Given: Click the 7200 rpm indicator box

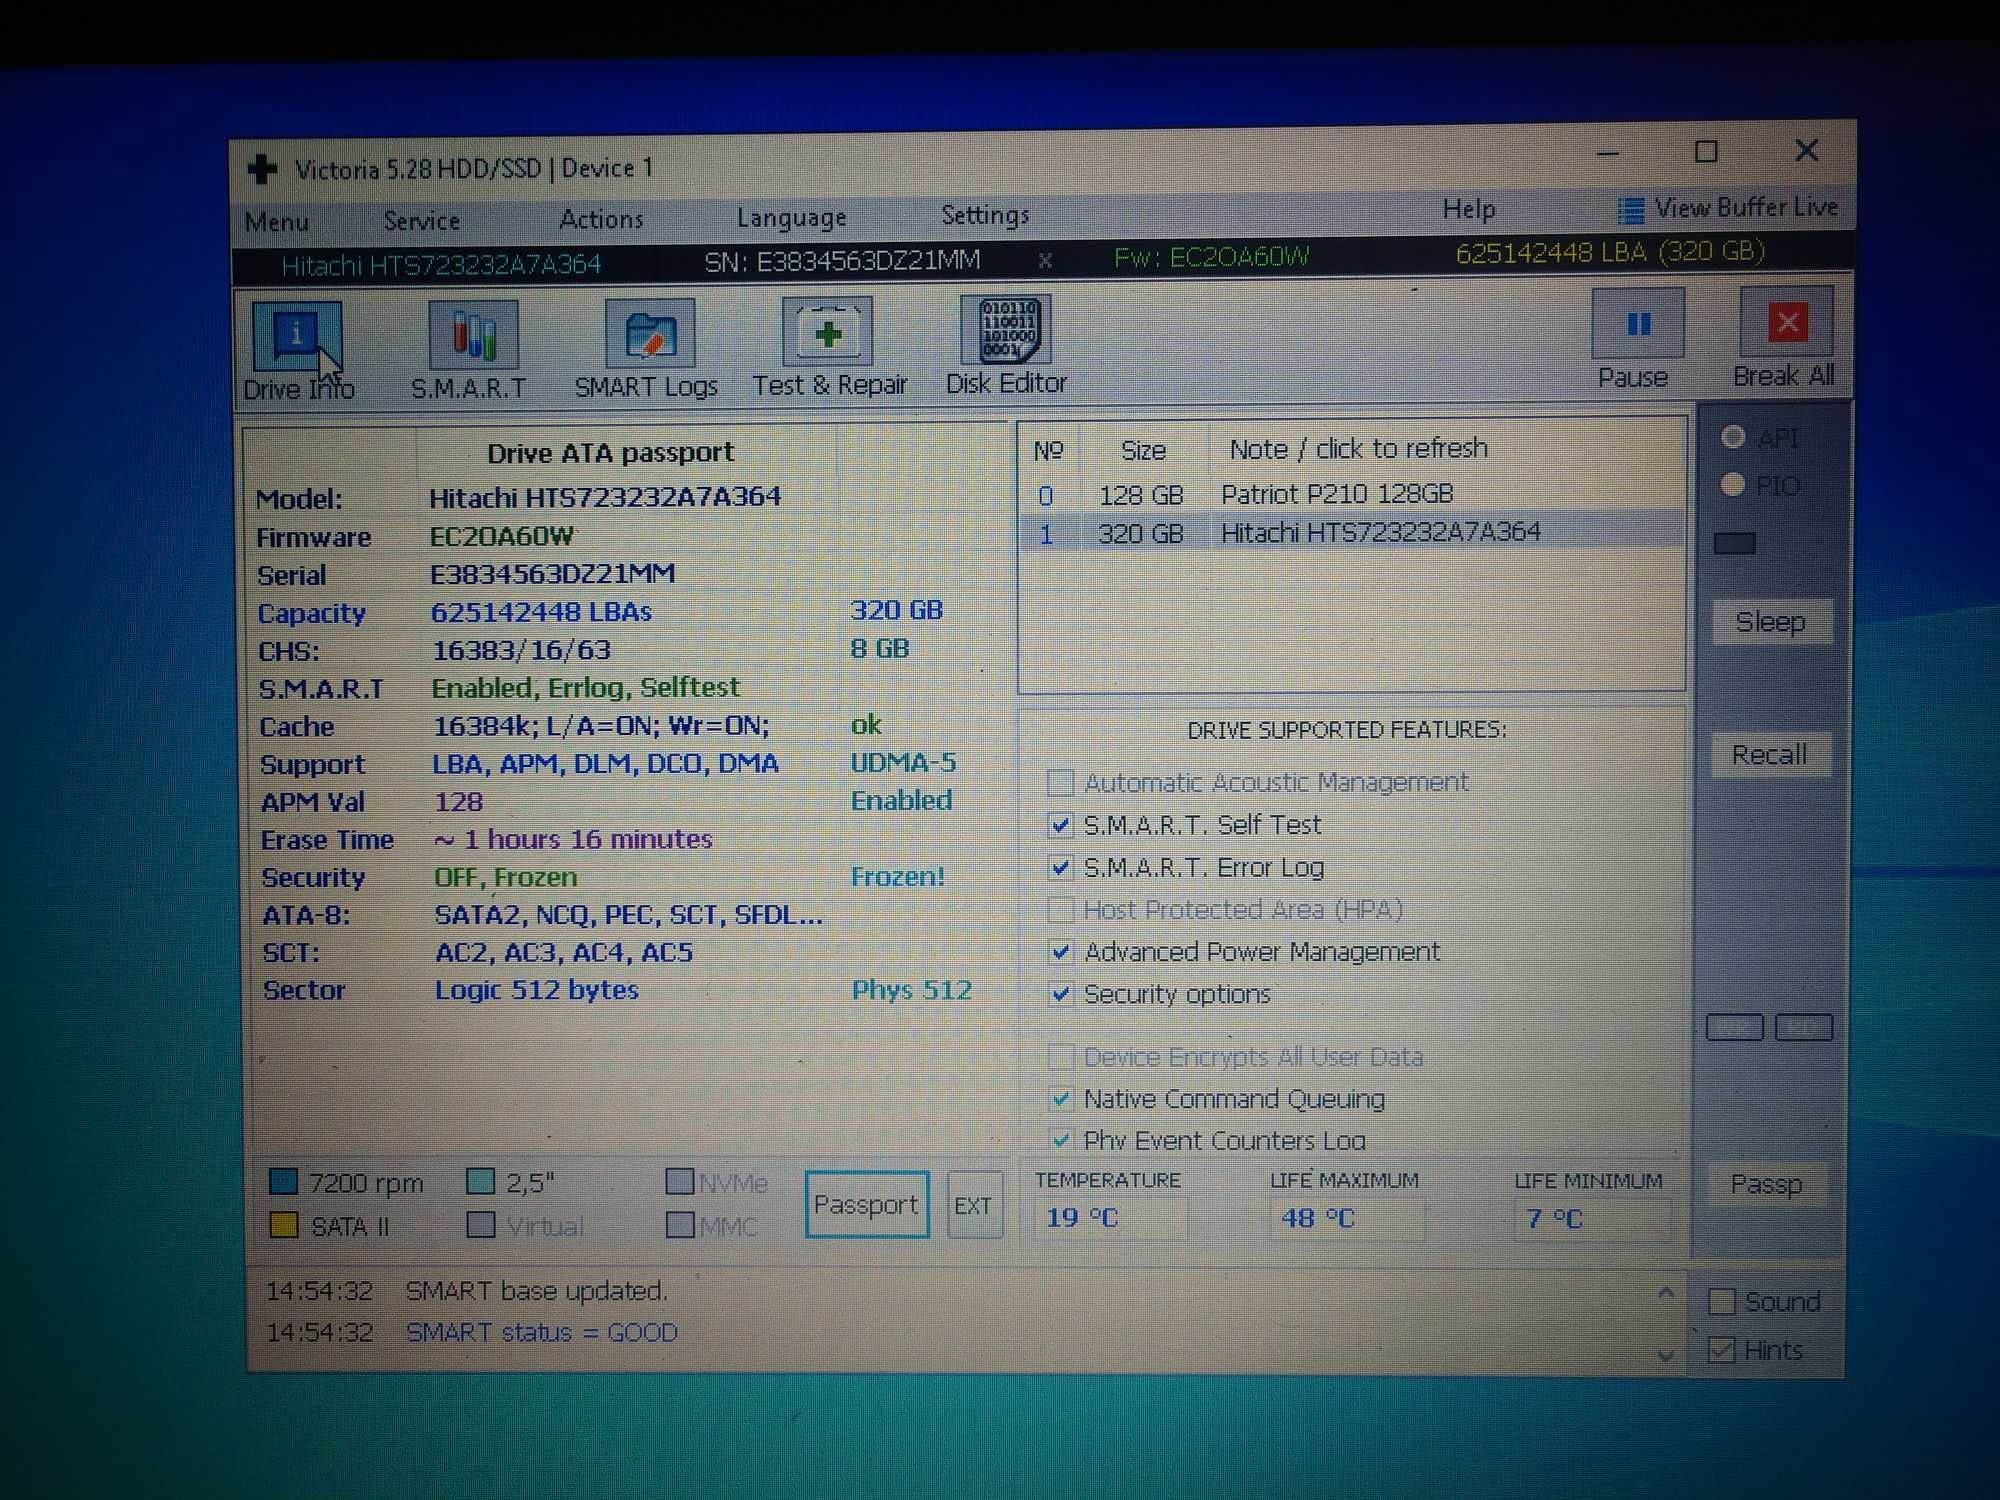Looking at the screenshot, I should coord(284,1183).
